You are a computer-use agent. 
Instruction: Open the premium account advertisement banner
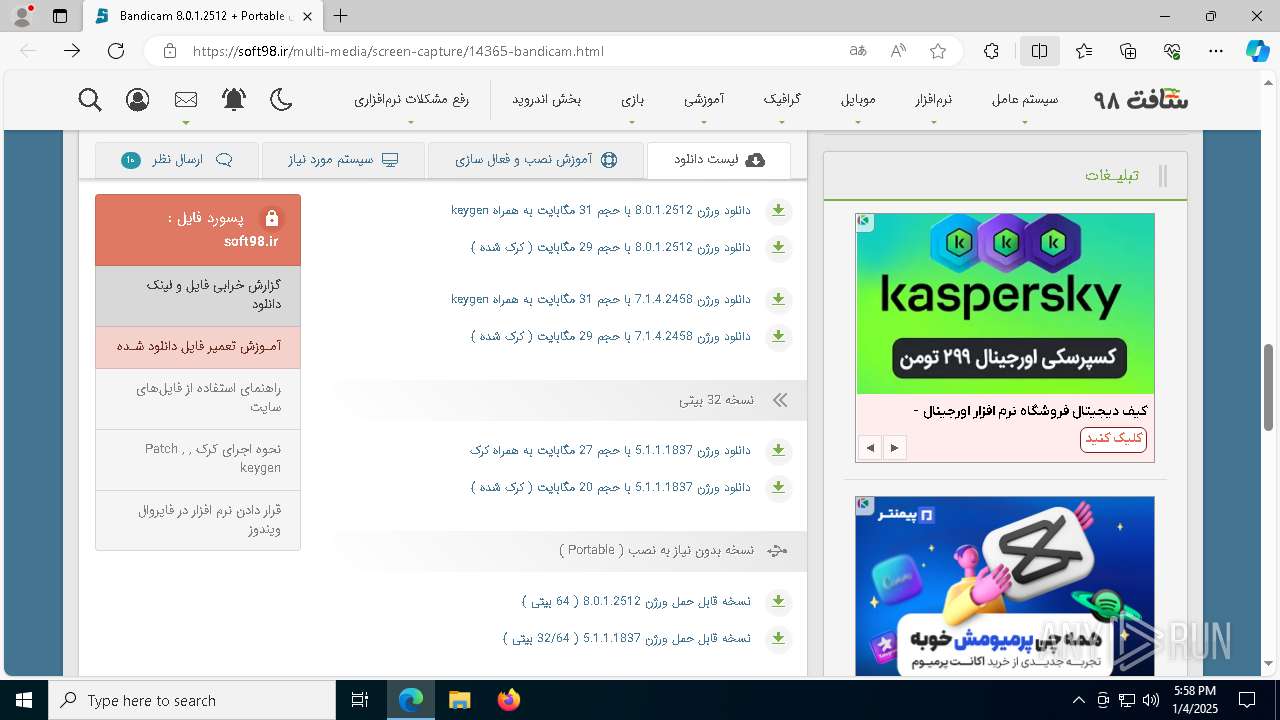pyautogui.click(x=1005, y=586)
